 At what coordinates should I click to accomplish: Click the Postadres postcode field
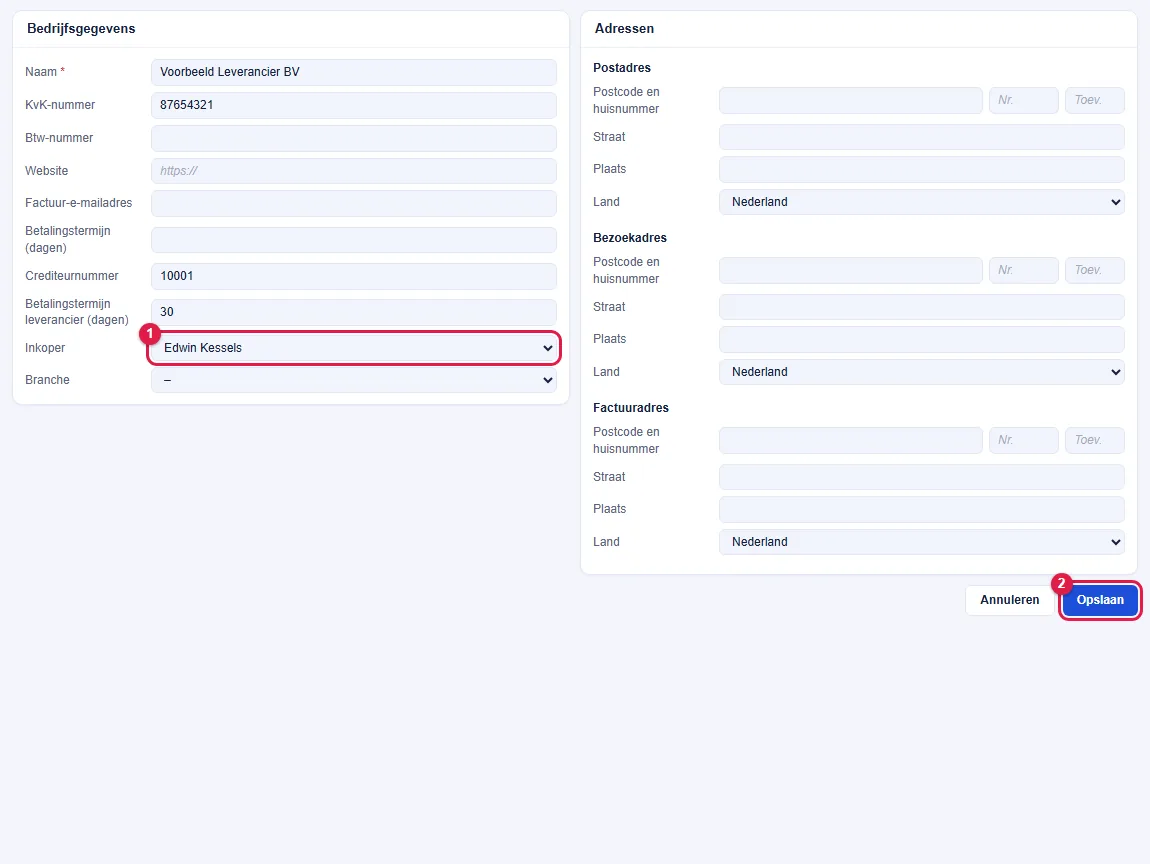[851, 100]
